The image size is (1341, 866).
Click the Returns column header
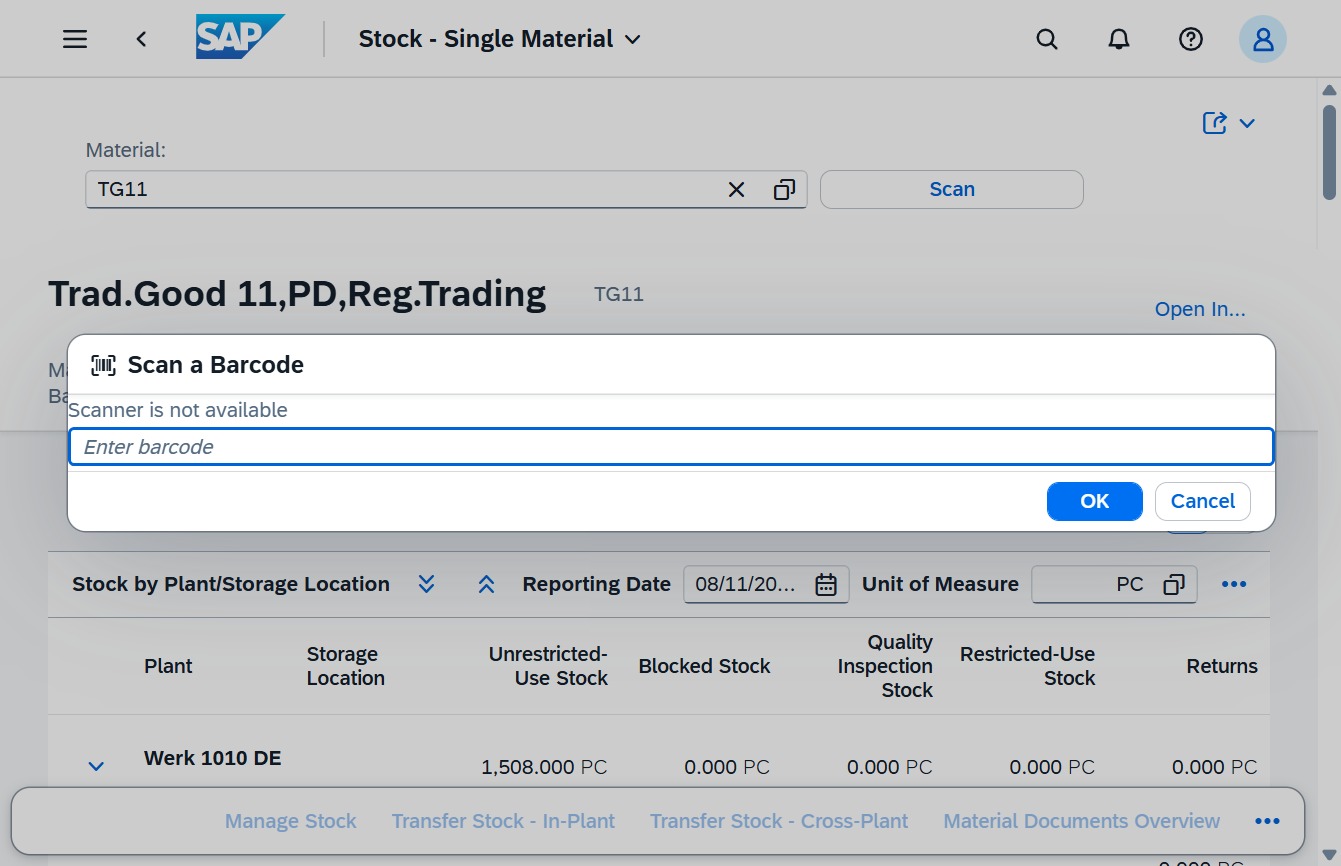(1222, 666)
